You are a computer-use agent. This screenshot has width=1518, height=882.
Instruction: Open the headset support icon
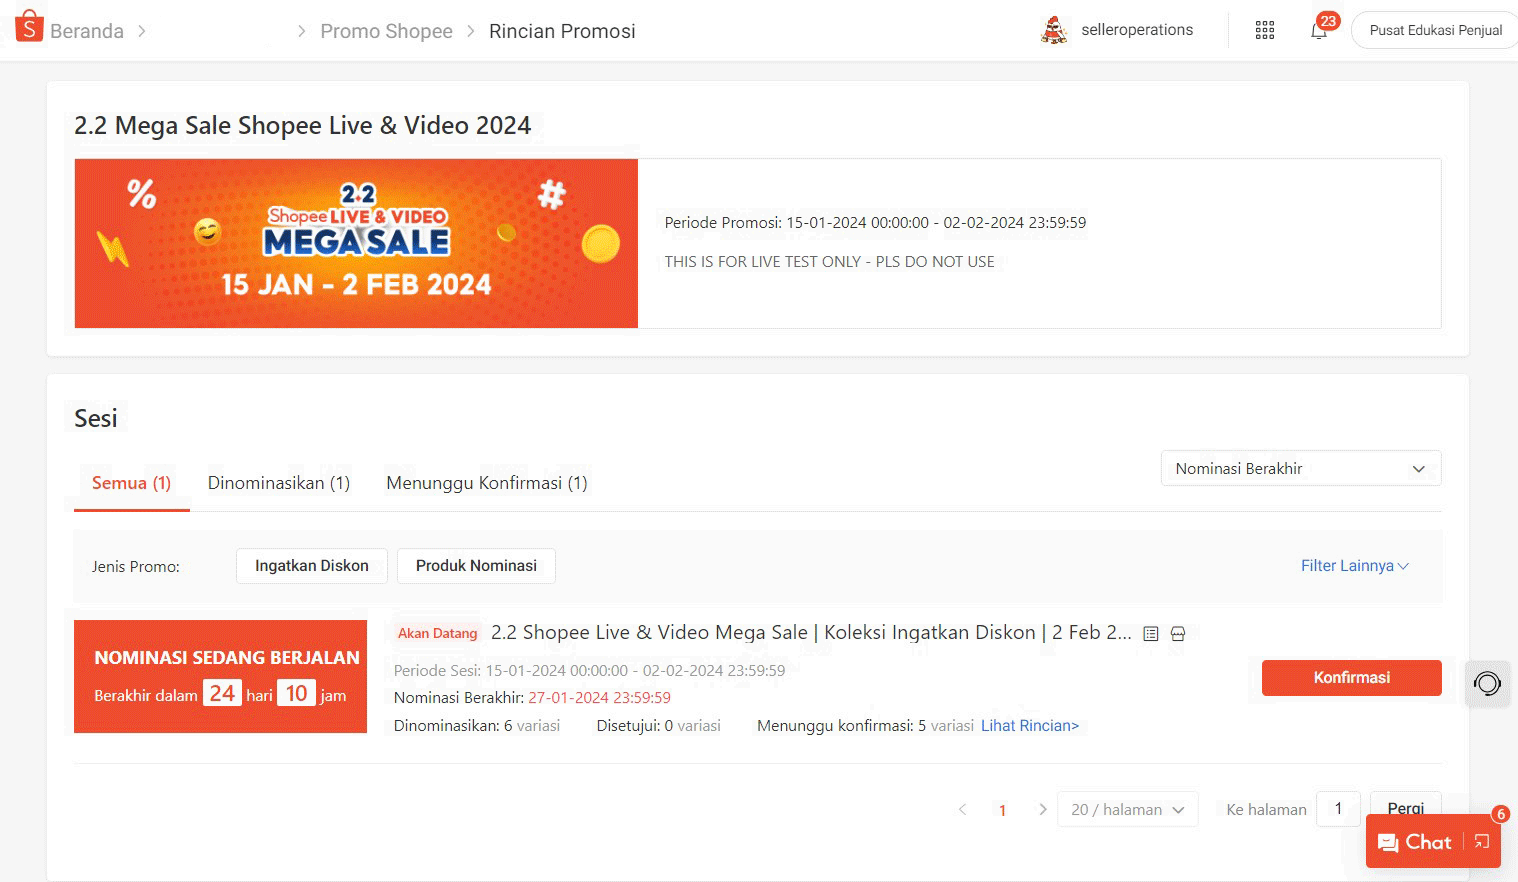point(1487,684)
